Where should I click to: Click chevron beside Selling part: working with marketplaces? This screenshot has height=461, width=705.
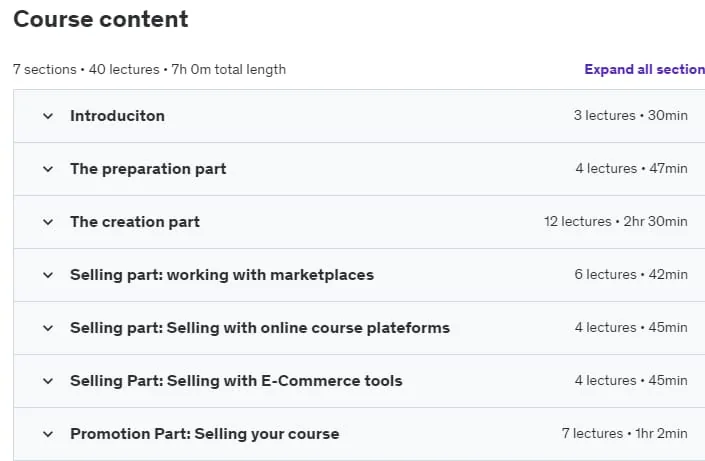coord(48,275)
